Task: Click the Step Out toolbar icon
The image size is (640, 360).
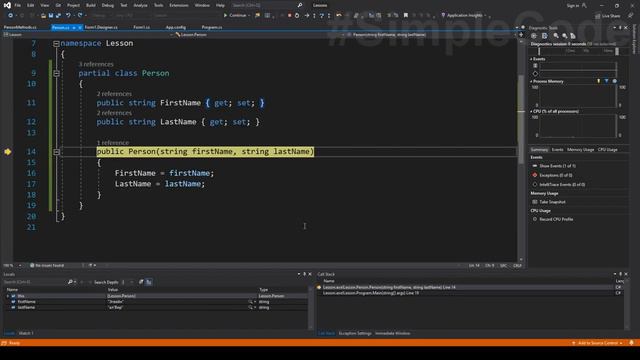Action: (x=329, y=16)
